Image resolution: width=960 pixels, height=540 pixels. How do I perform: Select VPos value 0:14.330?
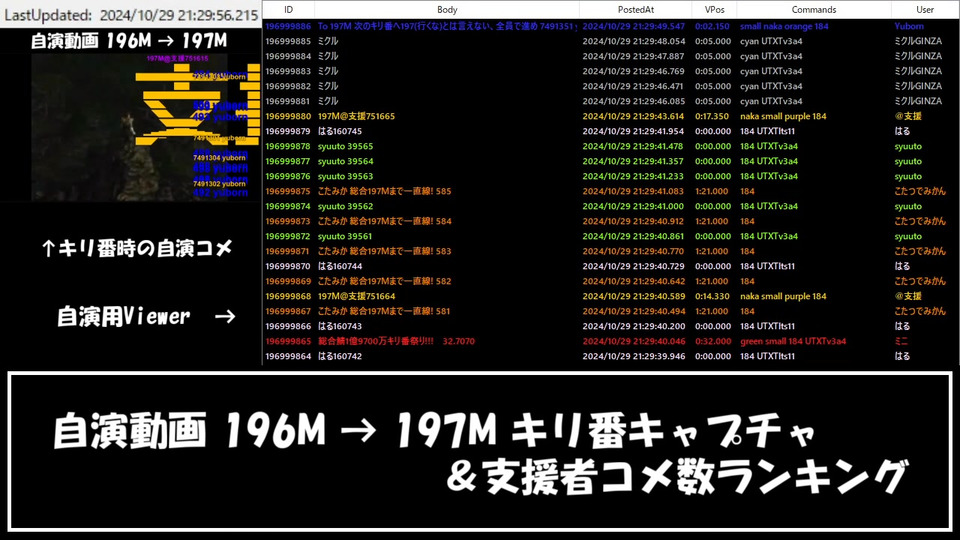(x=712, y=296)
